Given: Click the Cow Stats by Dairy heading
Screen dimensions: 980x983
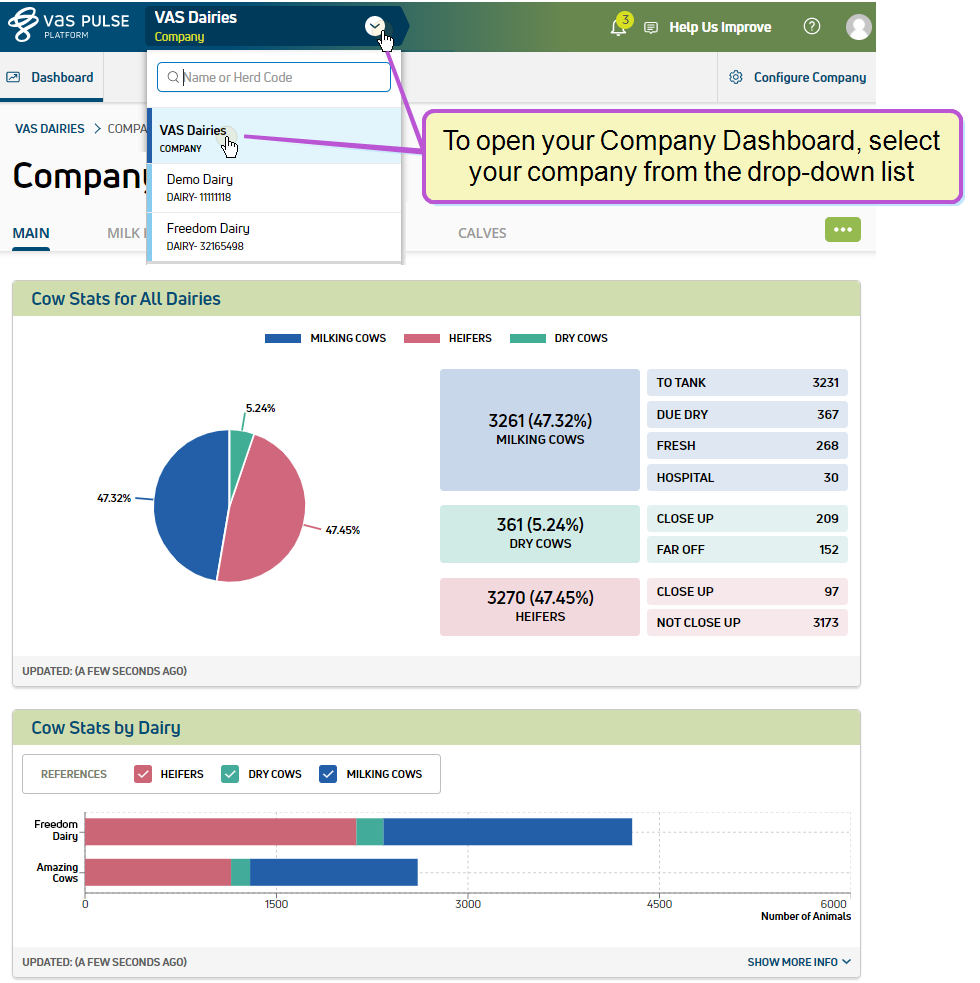Looking at the screenshot, I should point(106,728).
